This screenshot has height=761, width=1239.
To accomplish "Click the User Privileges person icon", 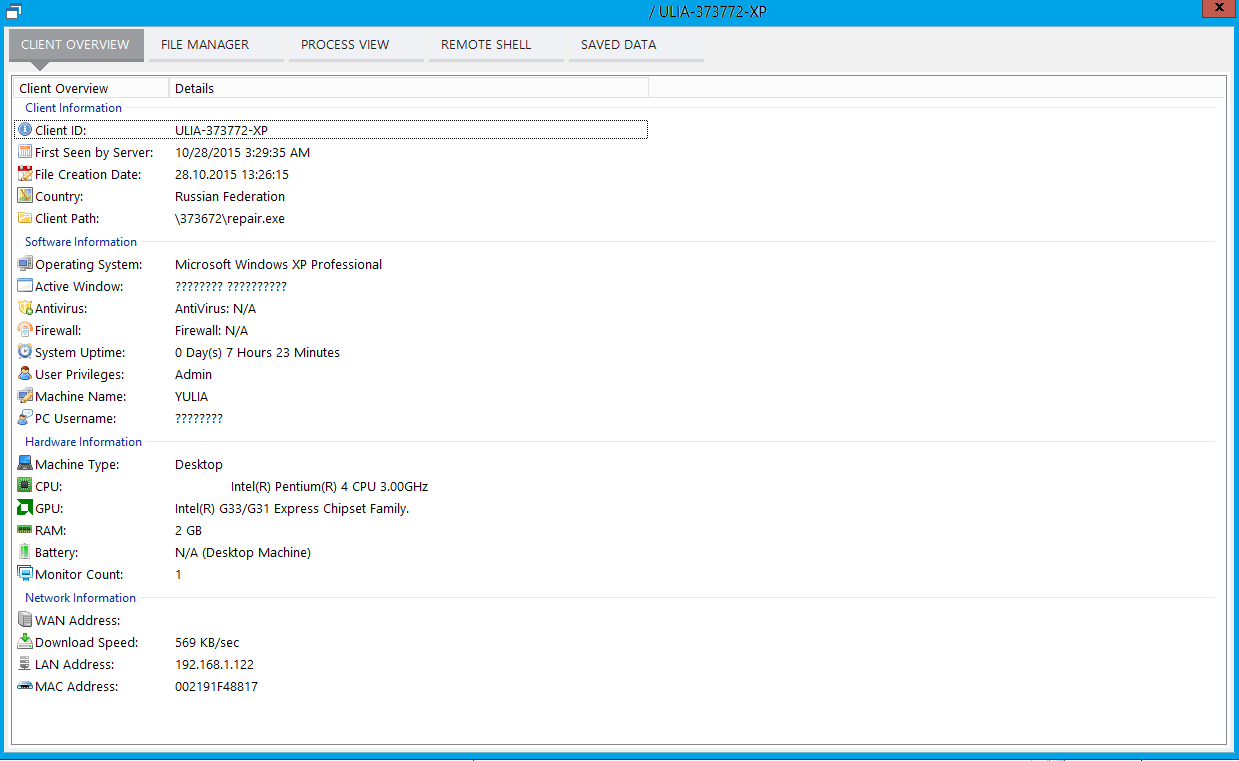I will tap(25, 374).
